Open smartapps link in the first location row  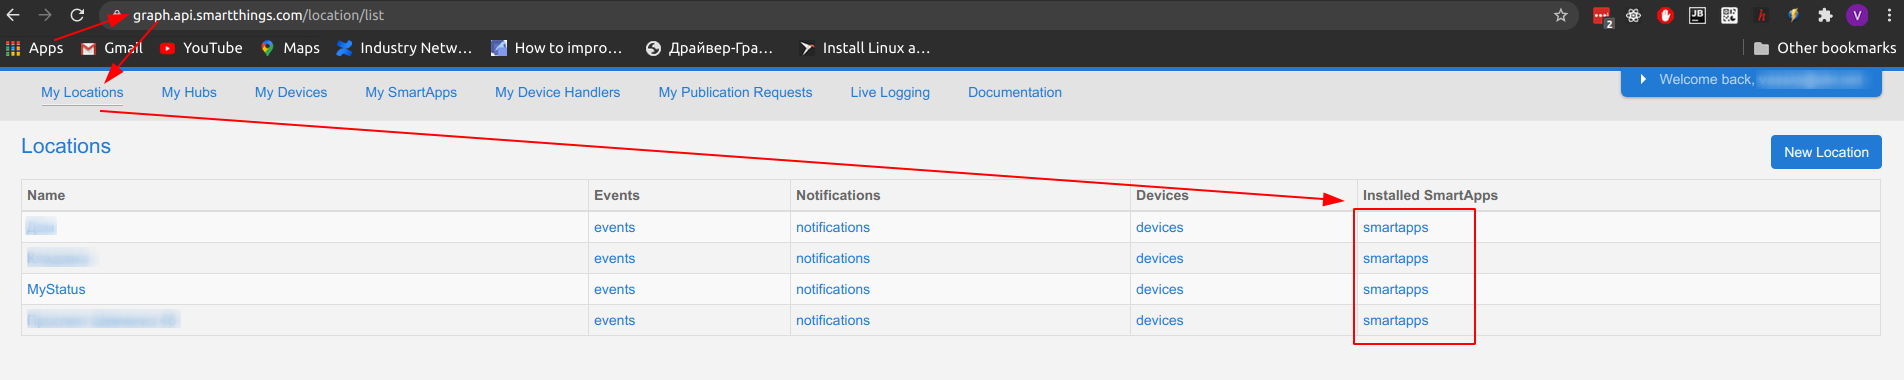[x=1395, y=227]
